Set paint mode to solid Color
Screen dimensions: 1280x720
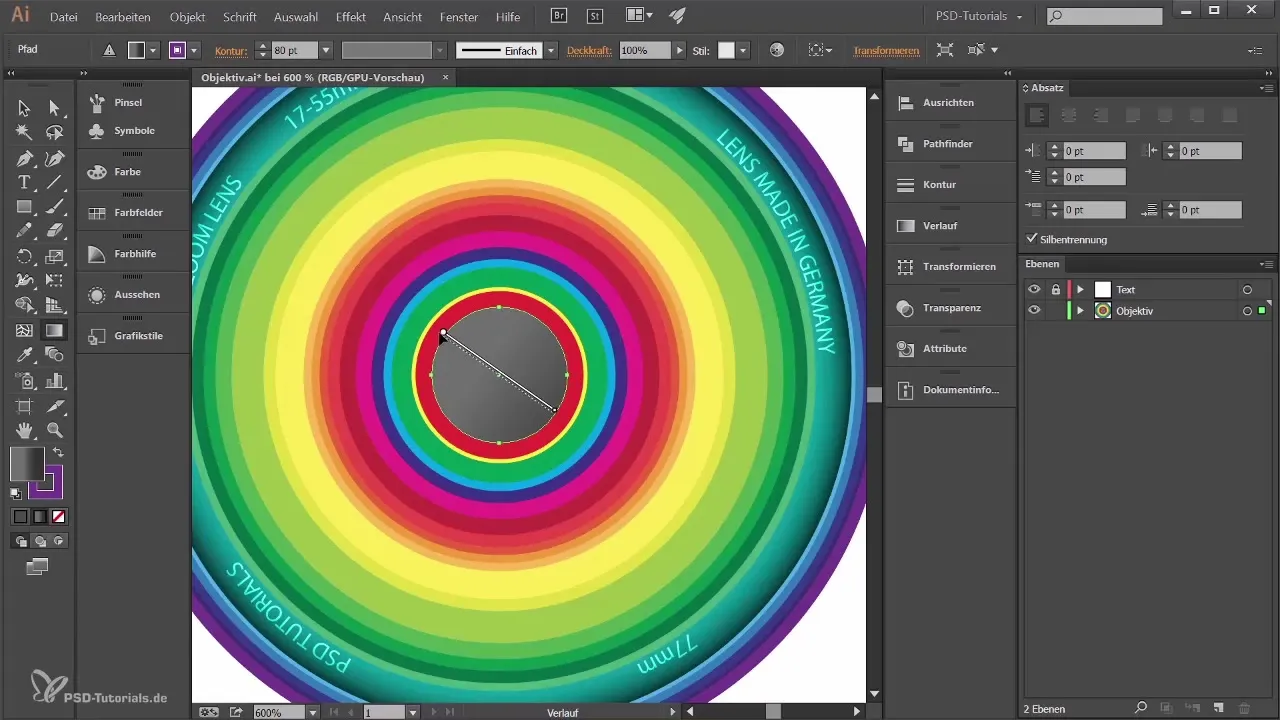[x=21, y=517]
